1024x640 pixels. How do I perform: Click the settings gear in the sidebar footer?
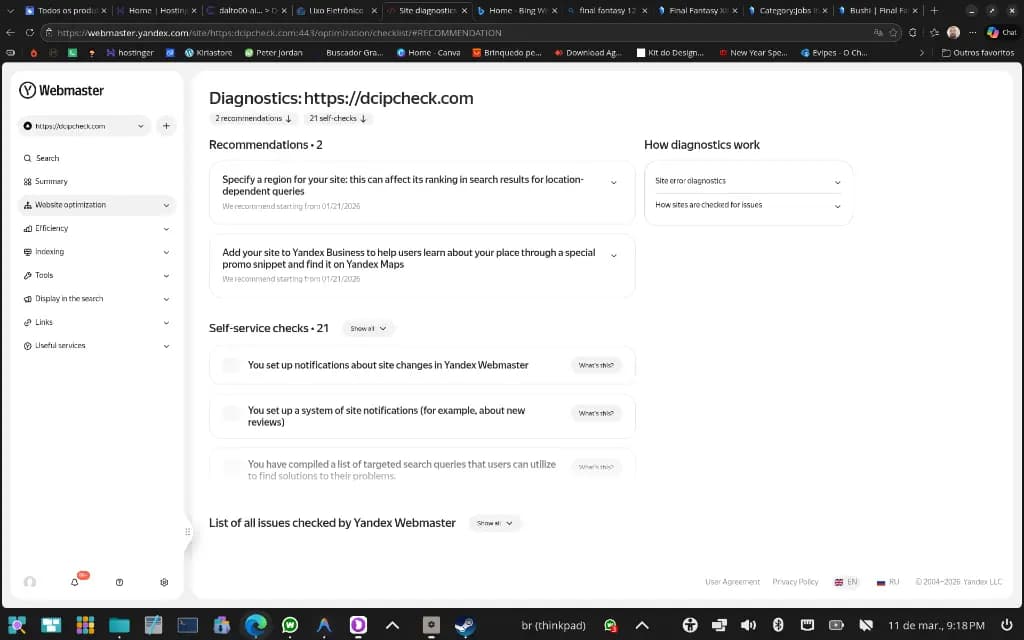point(164,582)
